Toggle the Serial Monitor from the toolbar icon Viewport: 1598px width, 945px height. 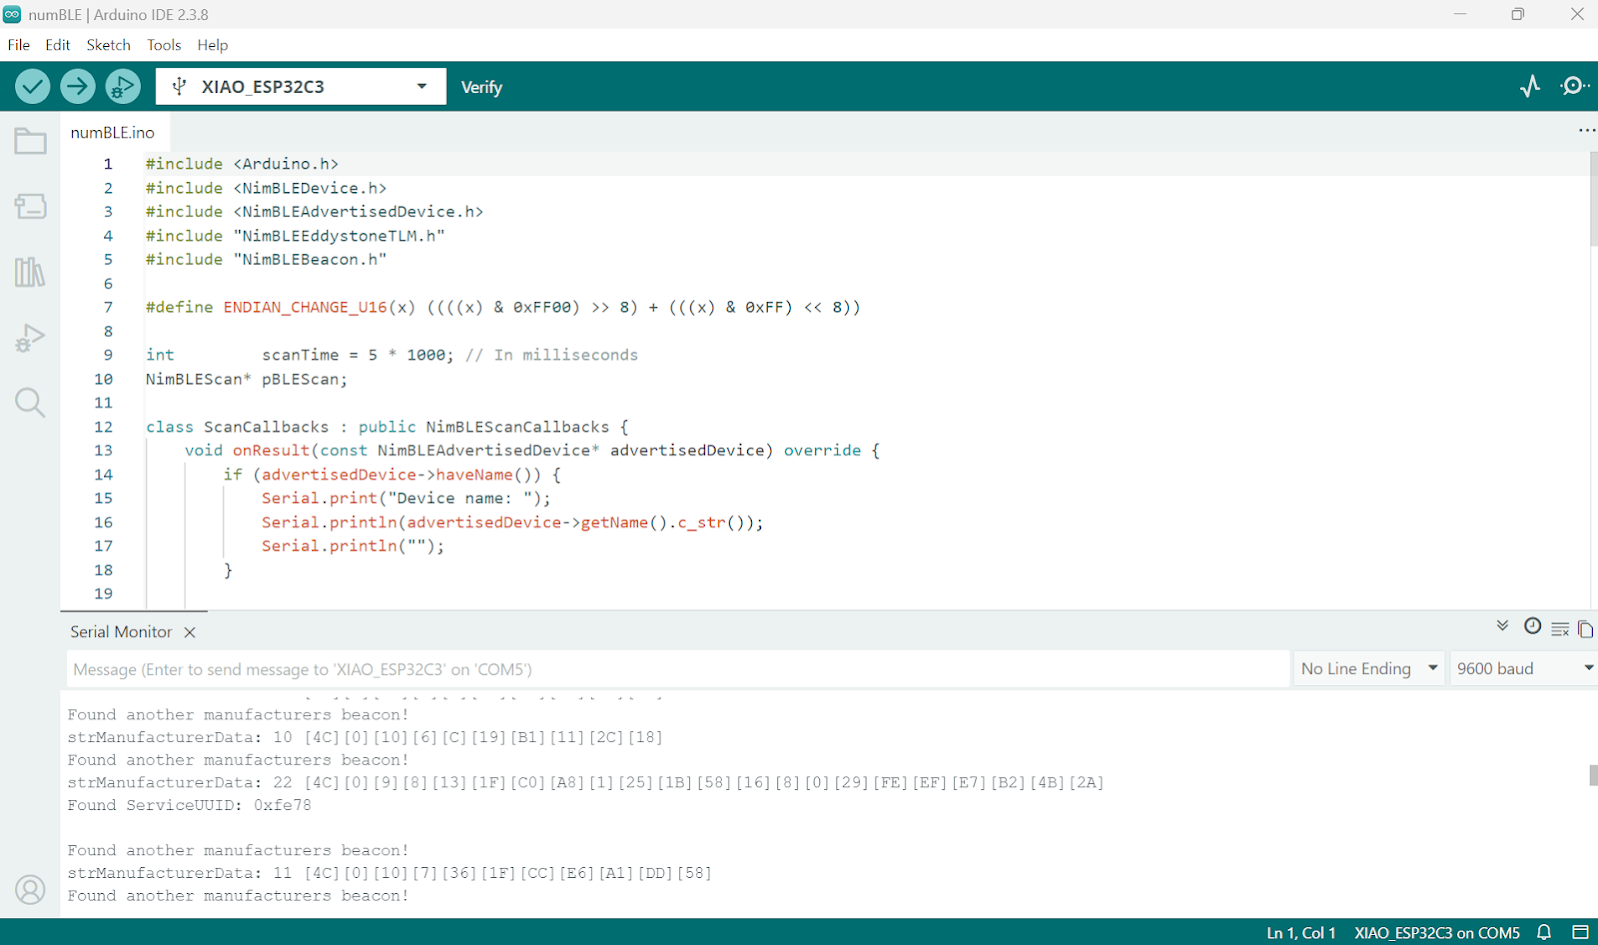point(1575,87)
